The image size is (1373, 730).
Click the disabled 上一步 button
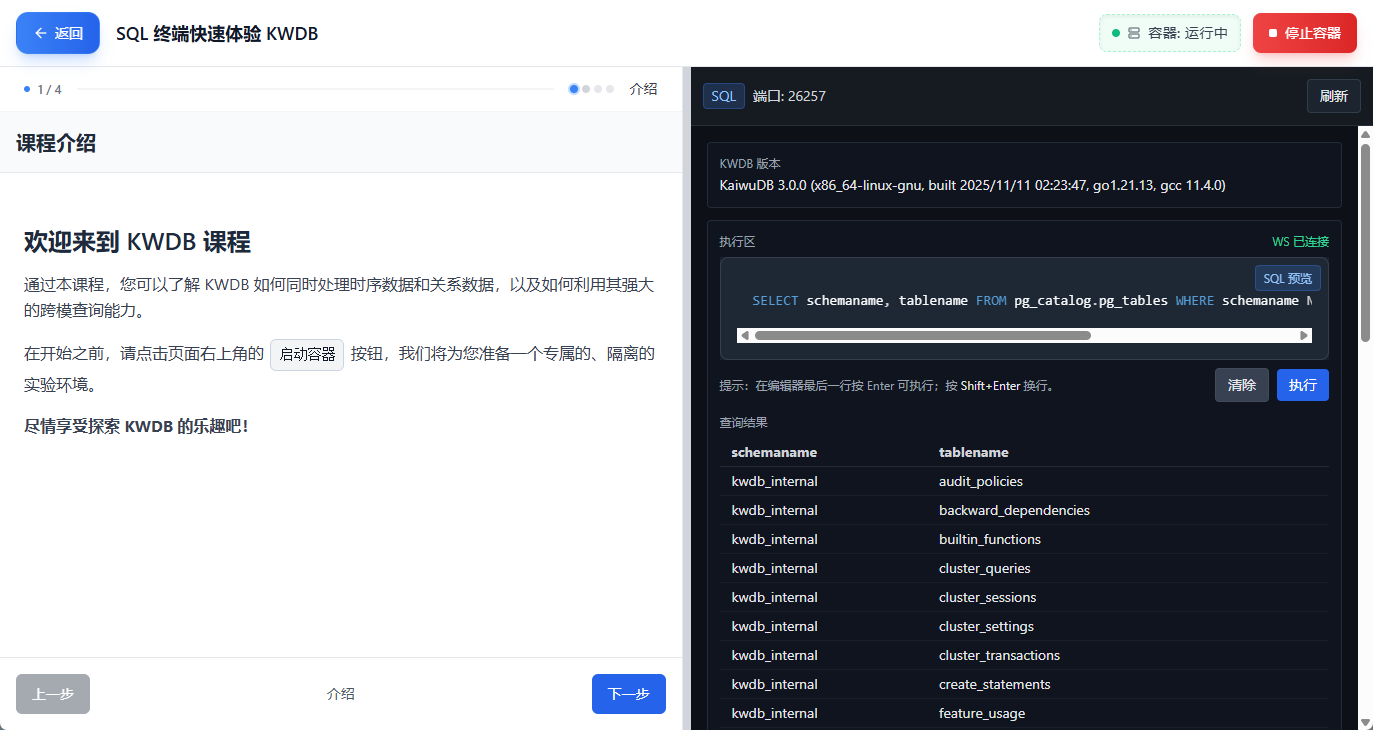coord(53,694)
